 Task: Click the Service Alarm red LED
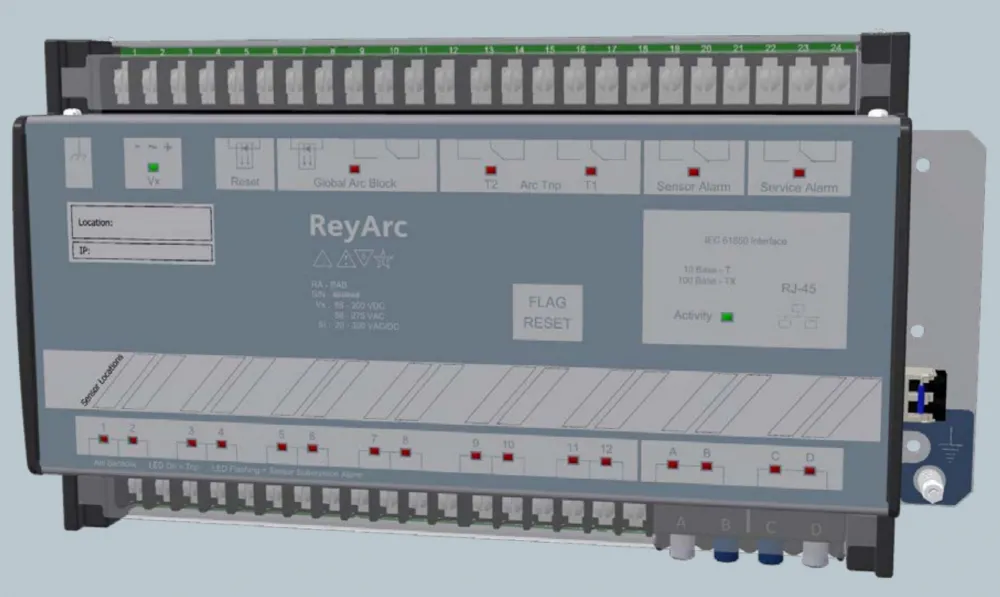pos(798,173)
